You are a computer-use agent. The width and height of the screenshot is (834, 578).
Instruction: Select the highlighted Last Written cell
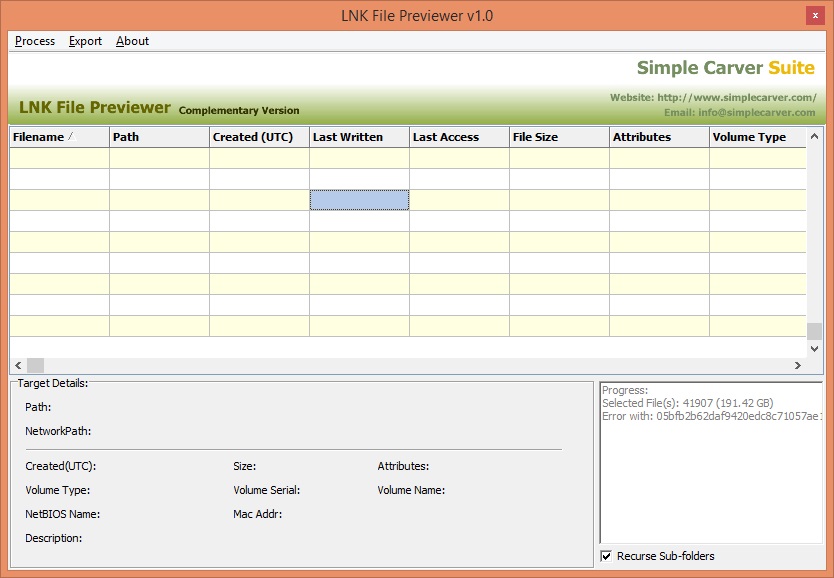[359, 199]
